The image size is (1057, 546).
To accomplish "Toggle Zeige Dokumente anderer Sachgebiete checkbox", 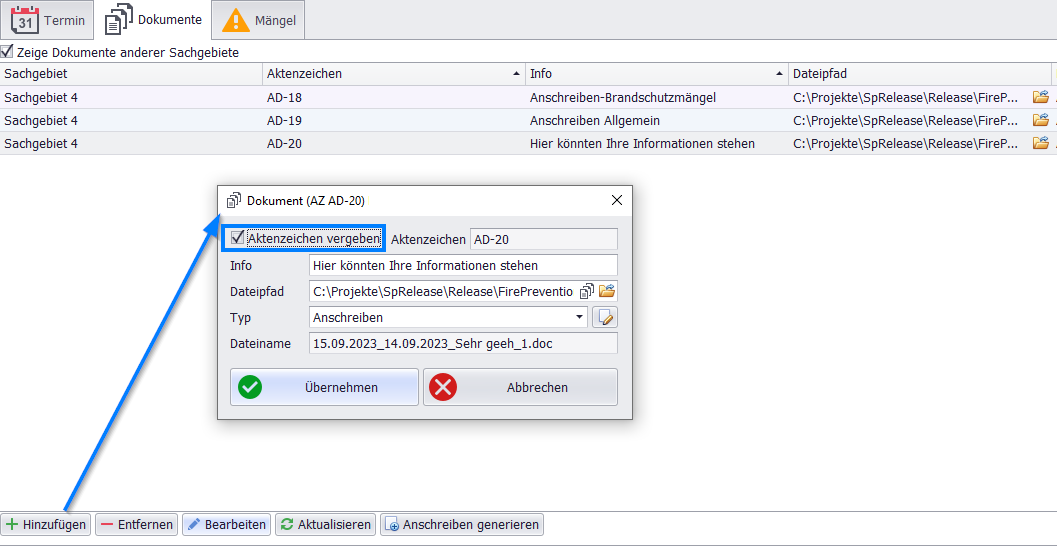I will click(x=8, y=52).
